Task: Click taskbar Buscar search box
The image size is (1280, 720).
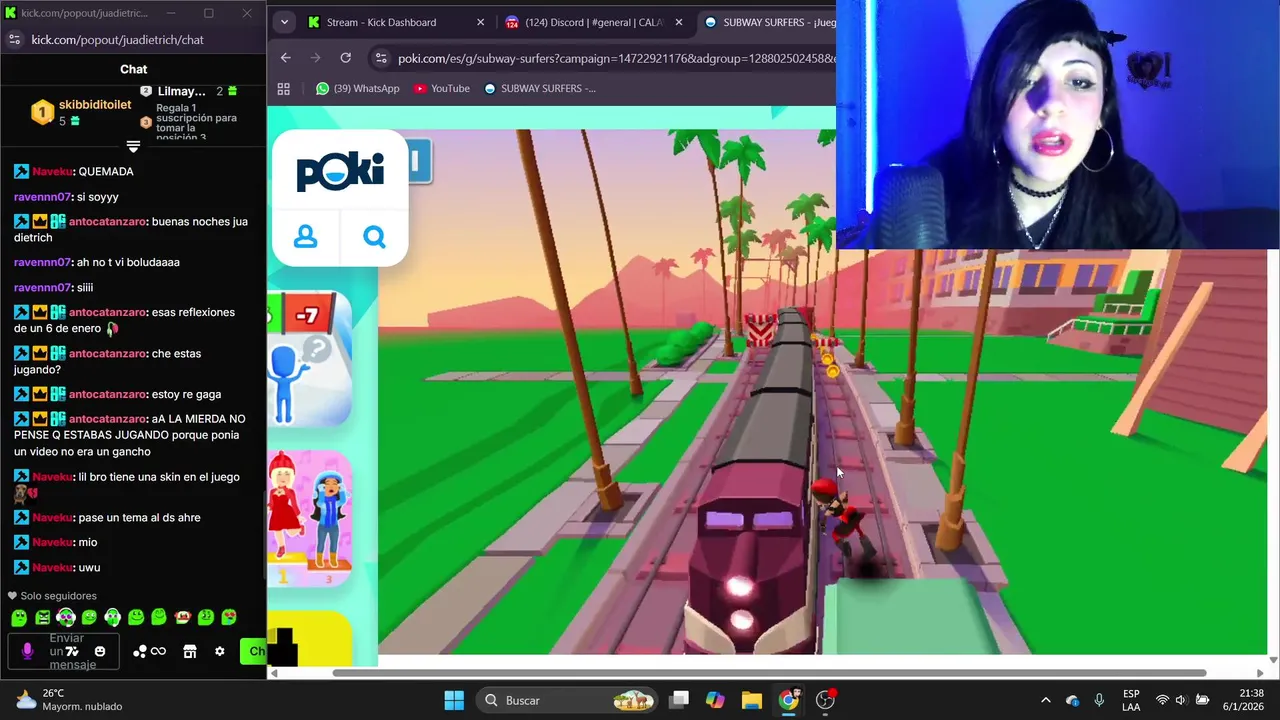Action: (568, 700)
